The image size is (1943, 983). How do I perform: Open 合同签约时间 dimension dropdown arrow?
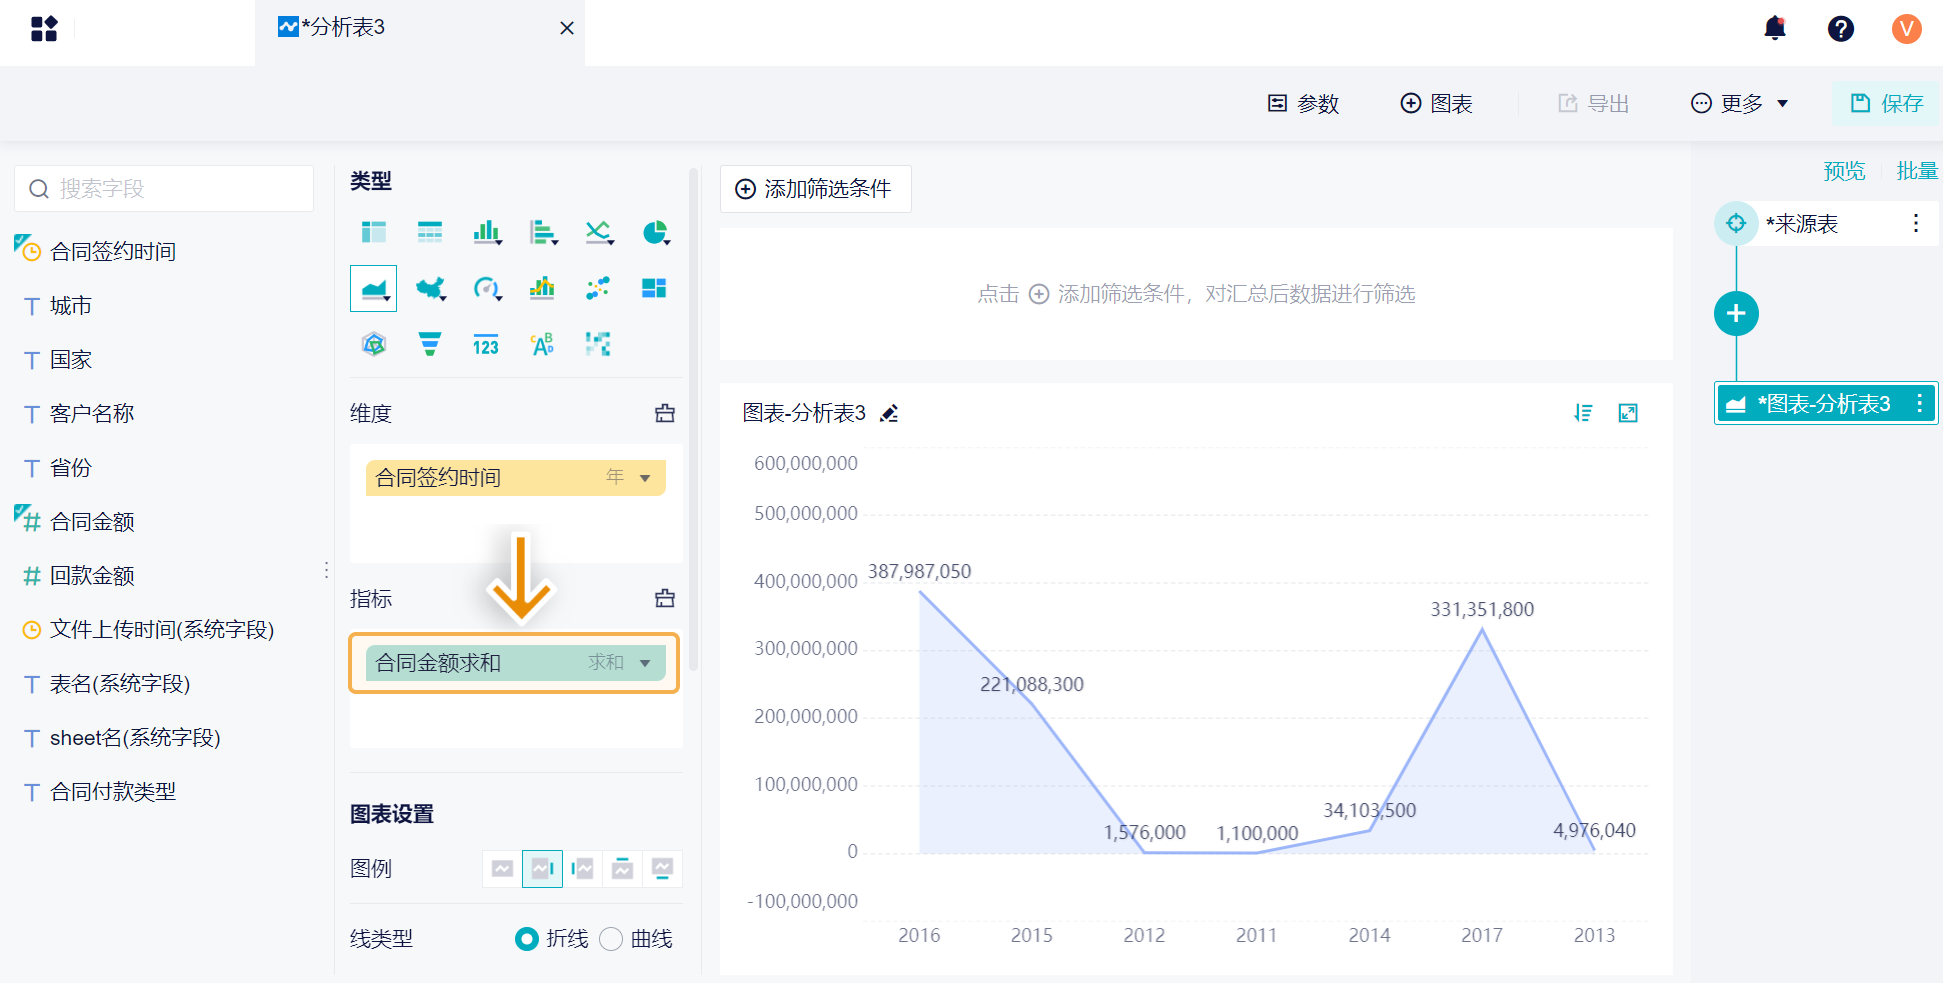645,478
